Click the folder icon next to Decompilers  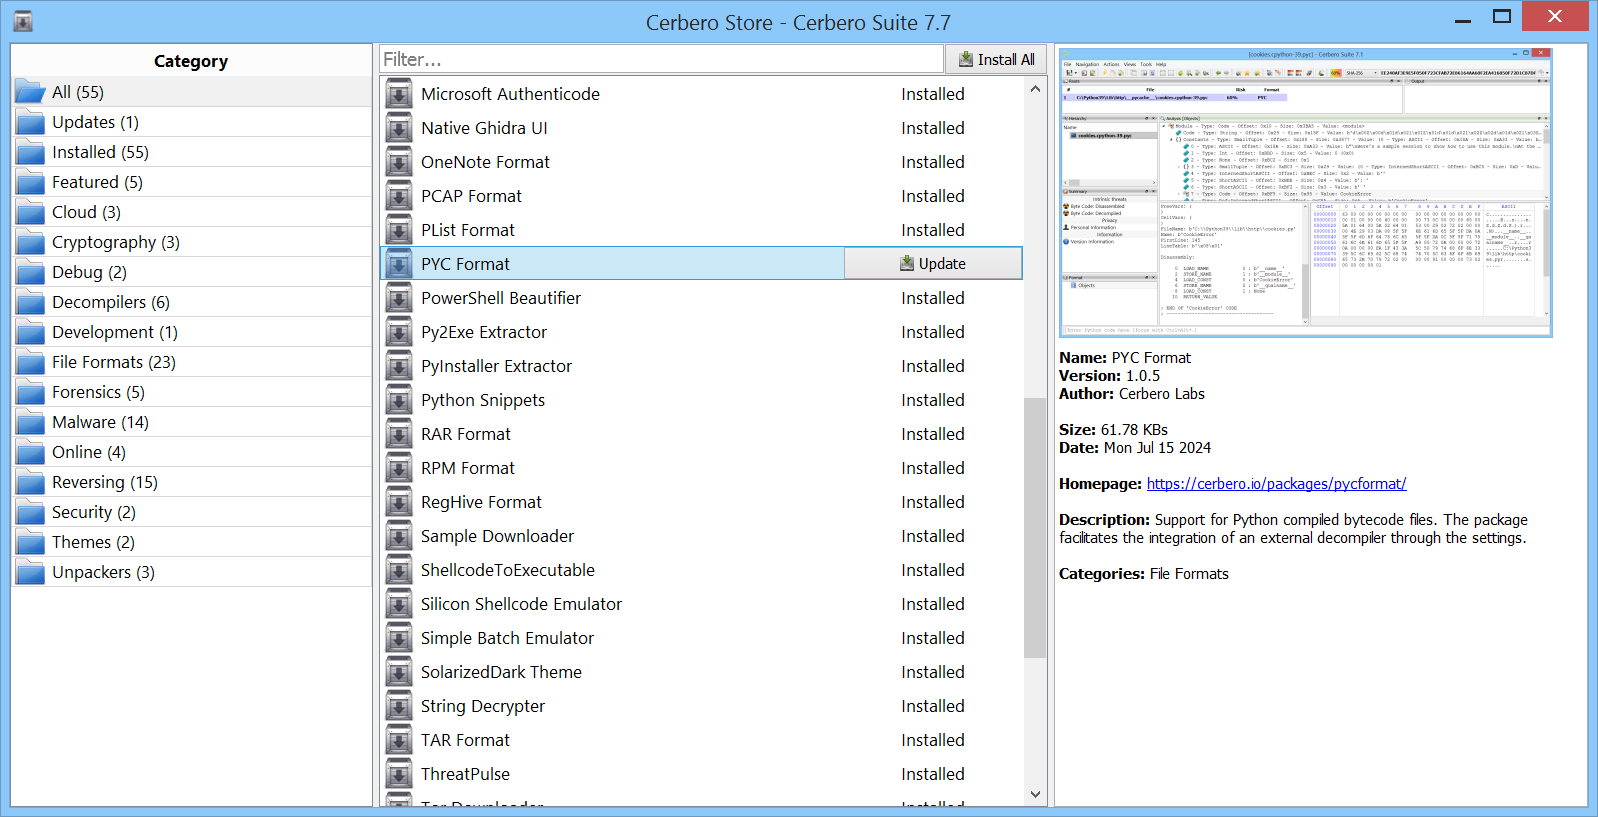click(x=31, y=303)
